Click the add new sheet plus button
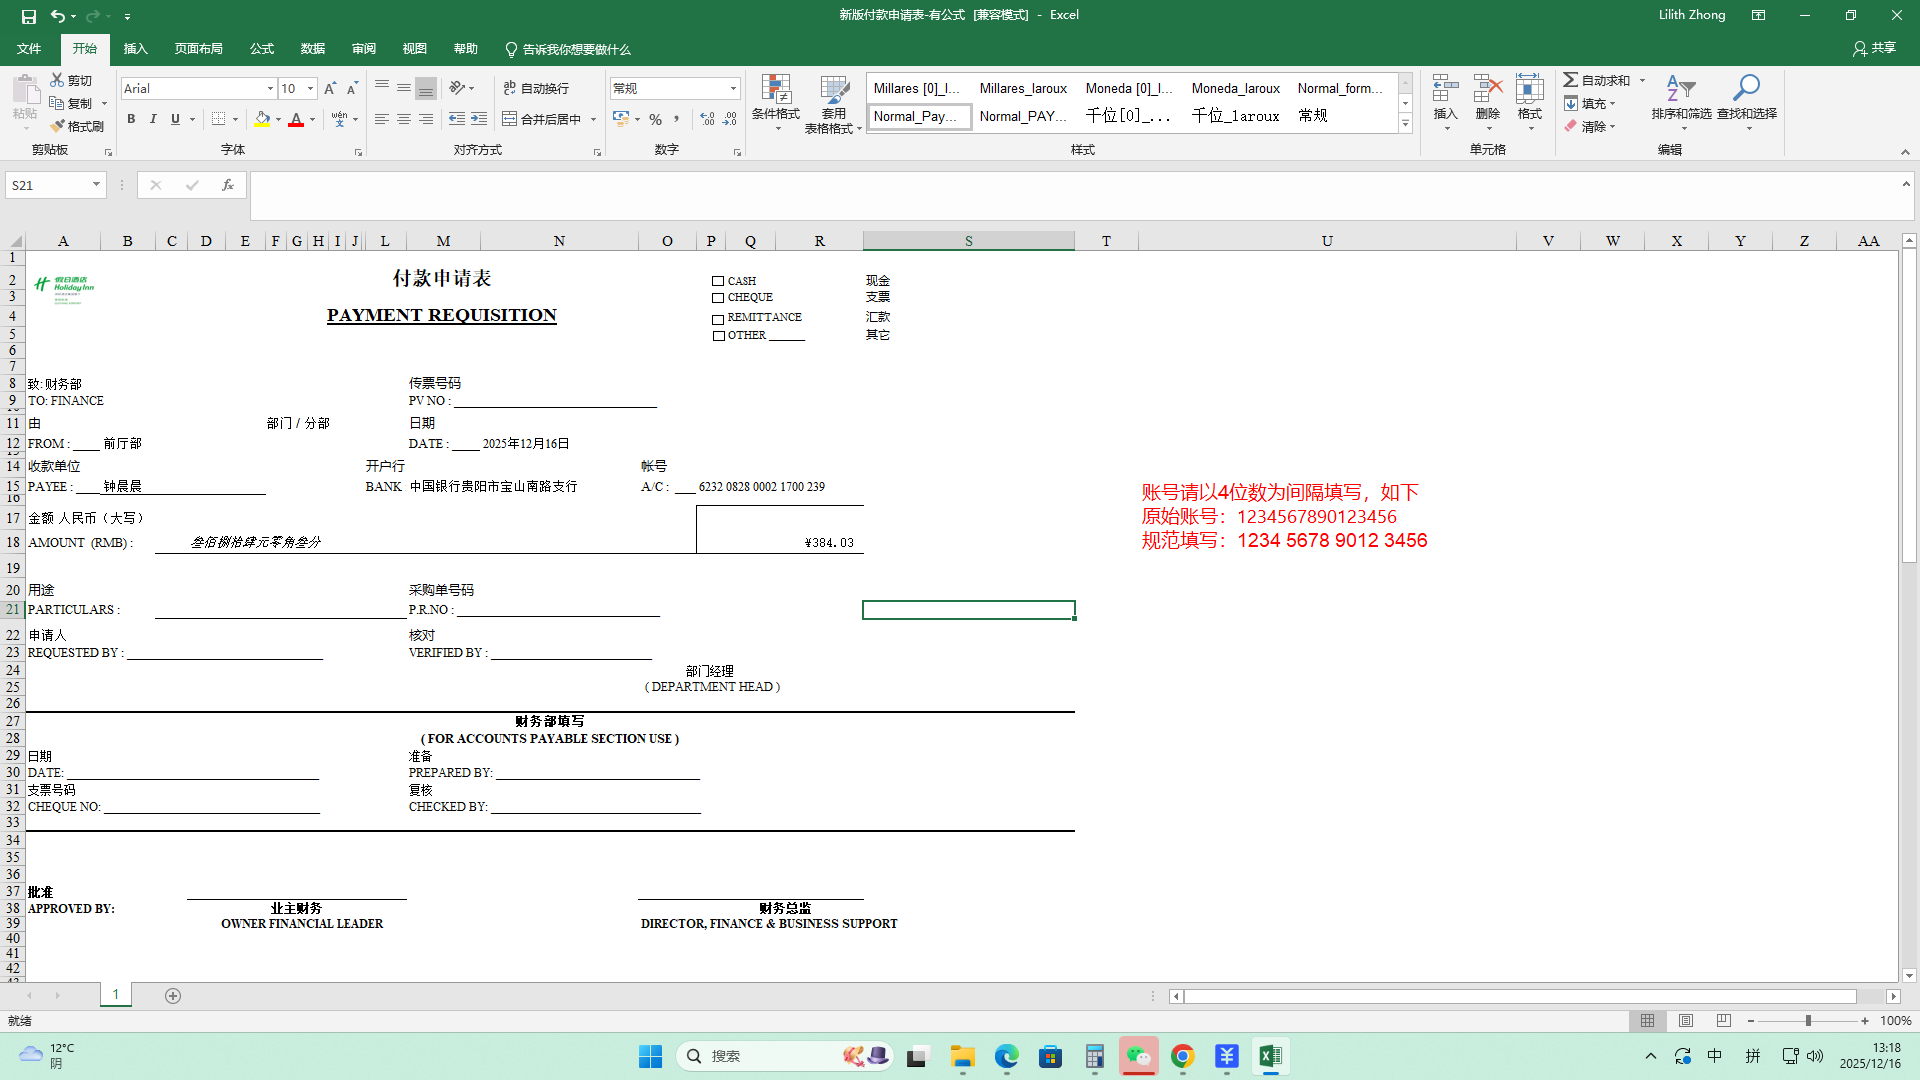This screenshot has height=1080, width=1920. point(173,996)
